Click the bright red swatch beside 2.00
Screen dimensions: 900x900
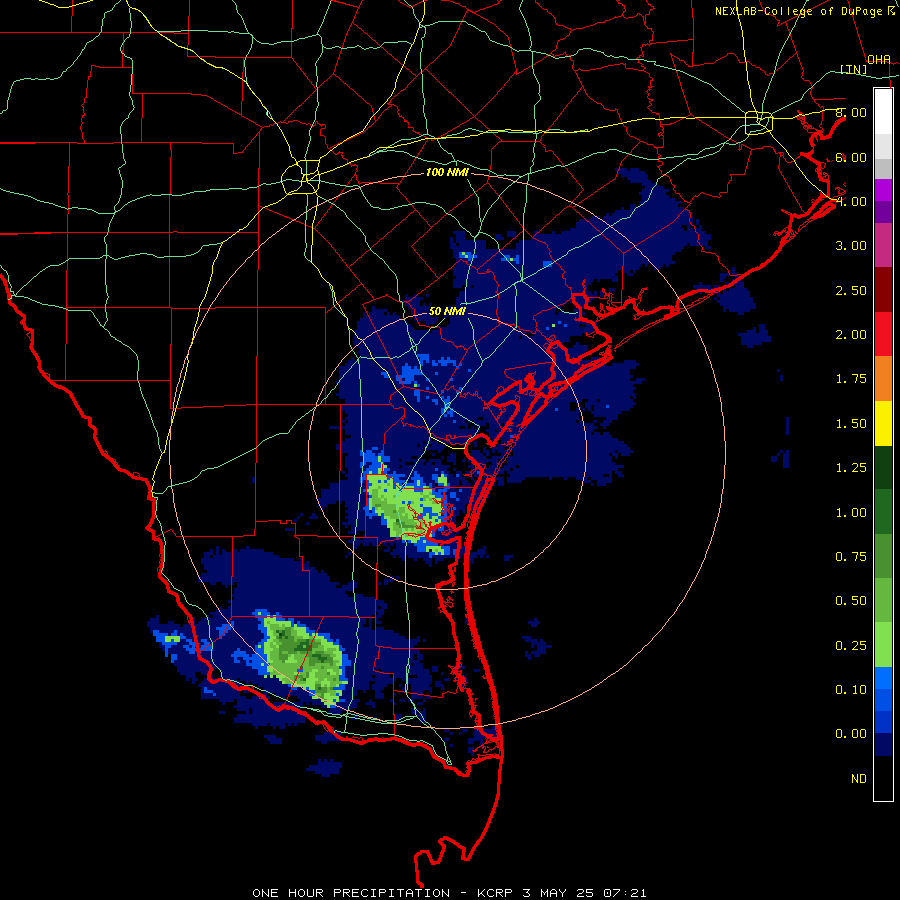click(x=883, y=334)
